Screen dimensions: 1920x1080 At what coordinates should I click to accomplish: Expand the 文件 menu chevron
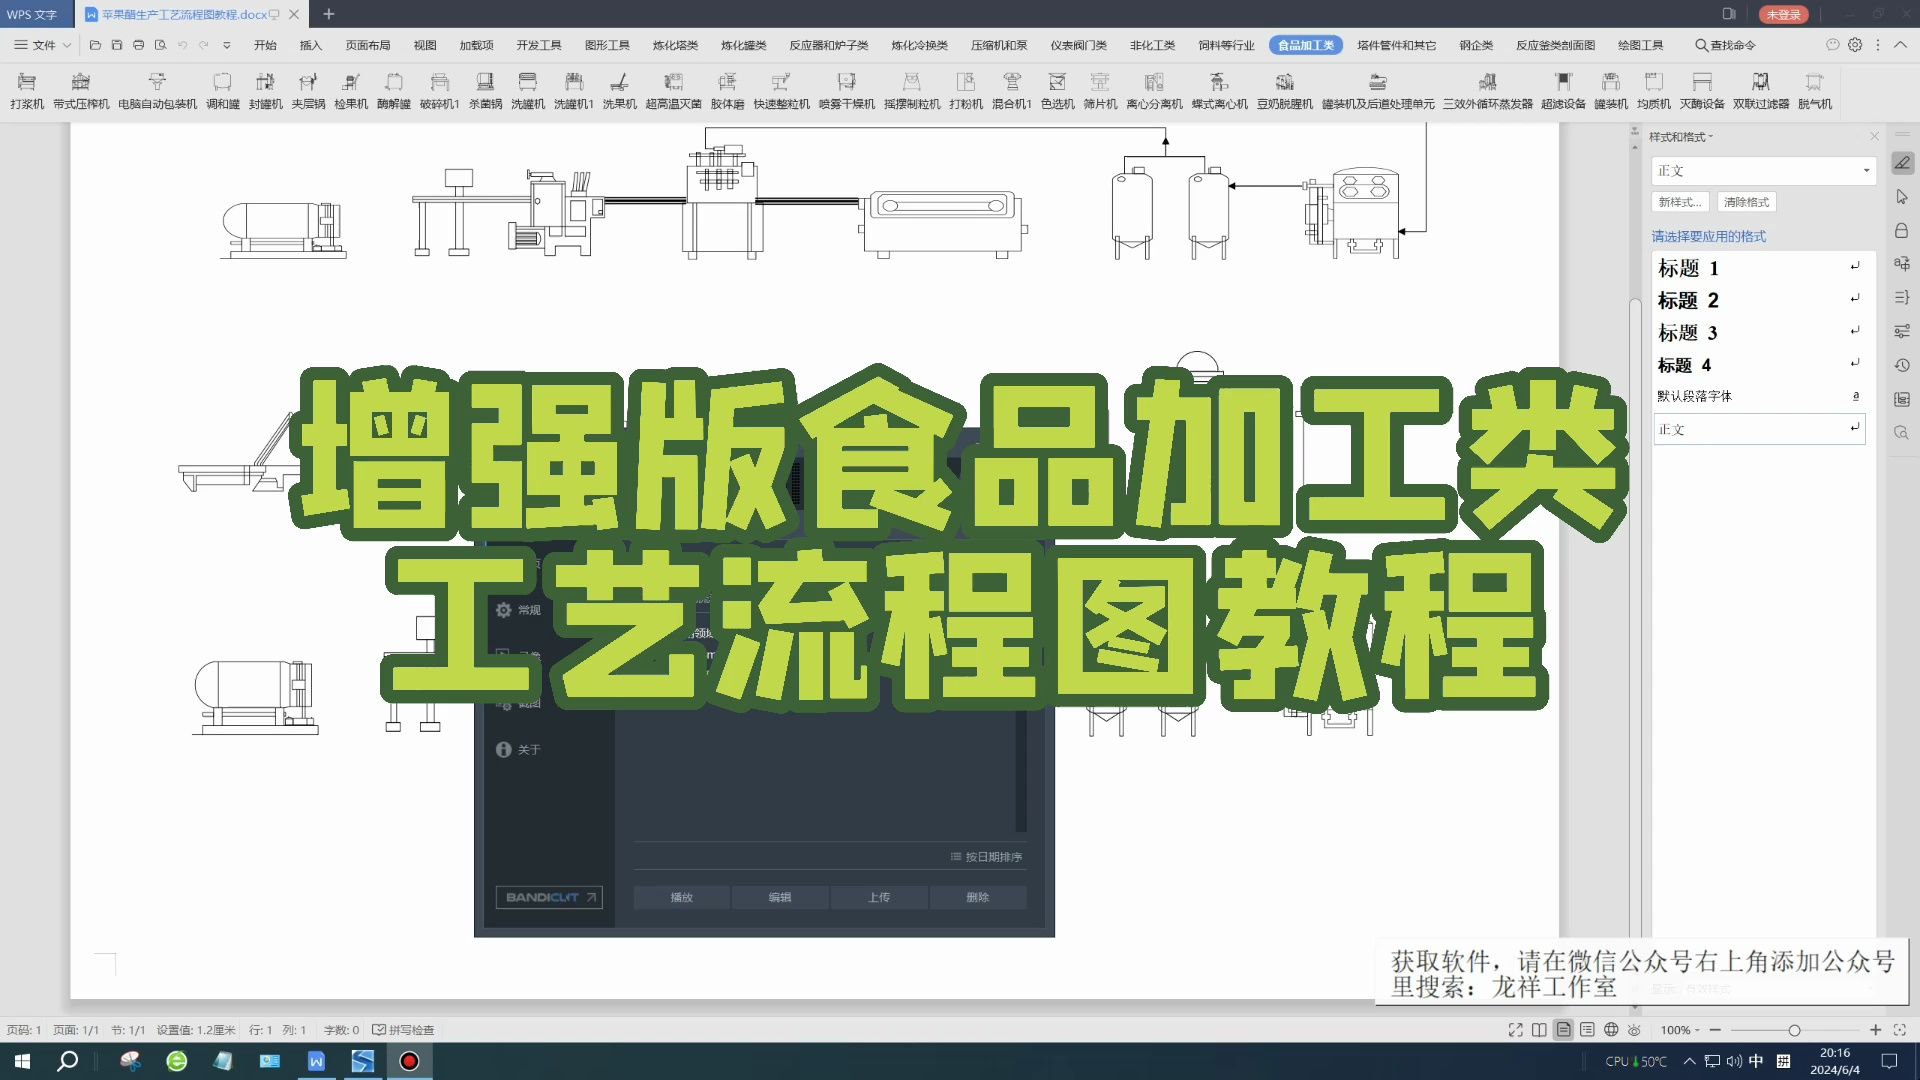point(67,45)
